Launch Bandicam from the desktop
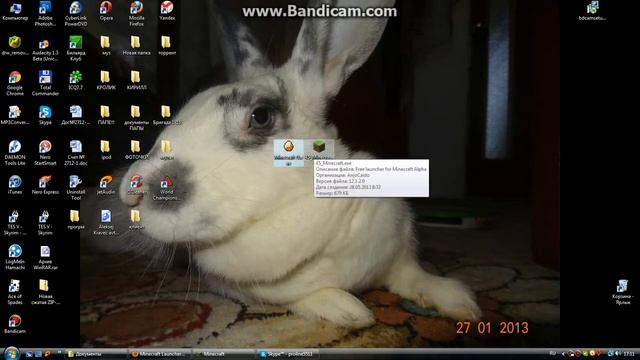640x360 pixels. pyautogui.click(x=15, y=324)
